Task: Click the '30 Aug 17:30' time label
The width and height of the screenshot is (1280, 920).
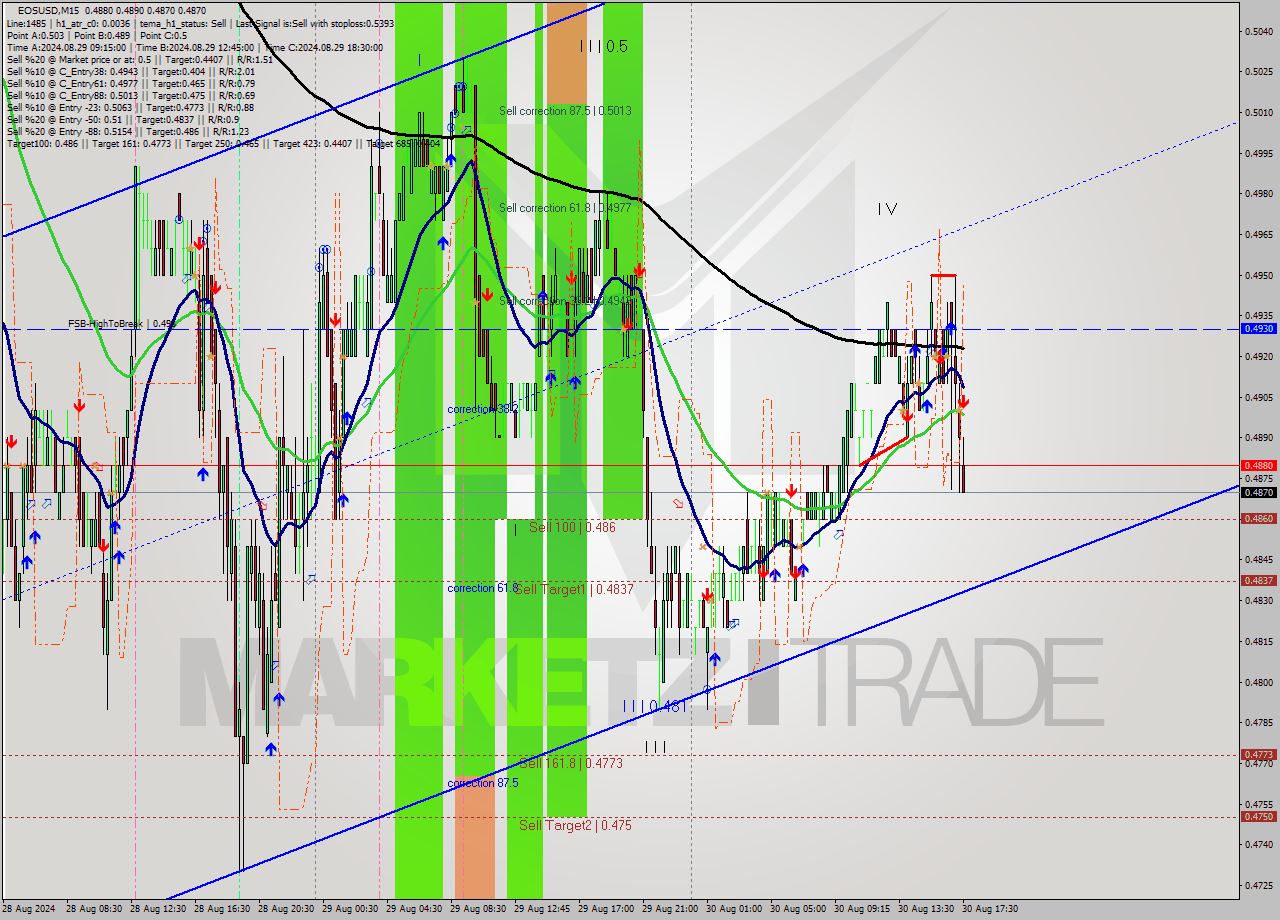Action: click(x=990, y=909)
